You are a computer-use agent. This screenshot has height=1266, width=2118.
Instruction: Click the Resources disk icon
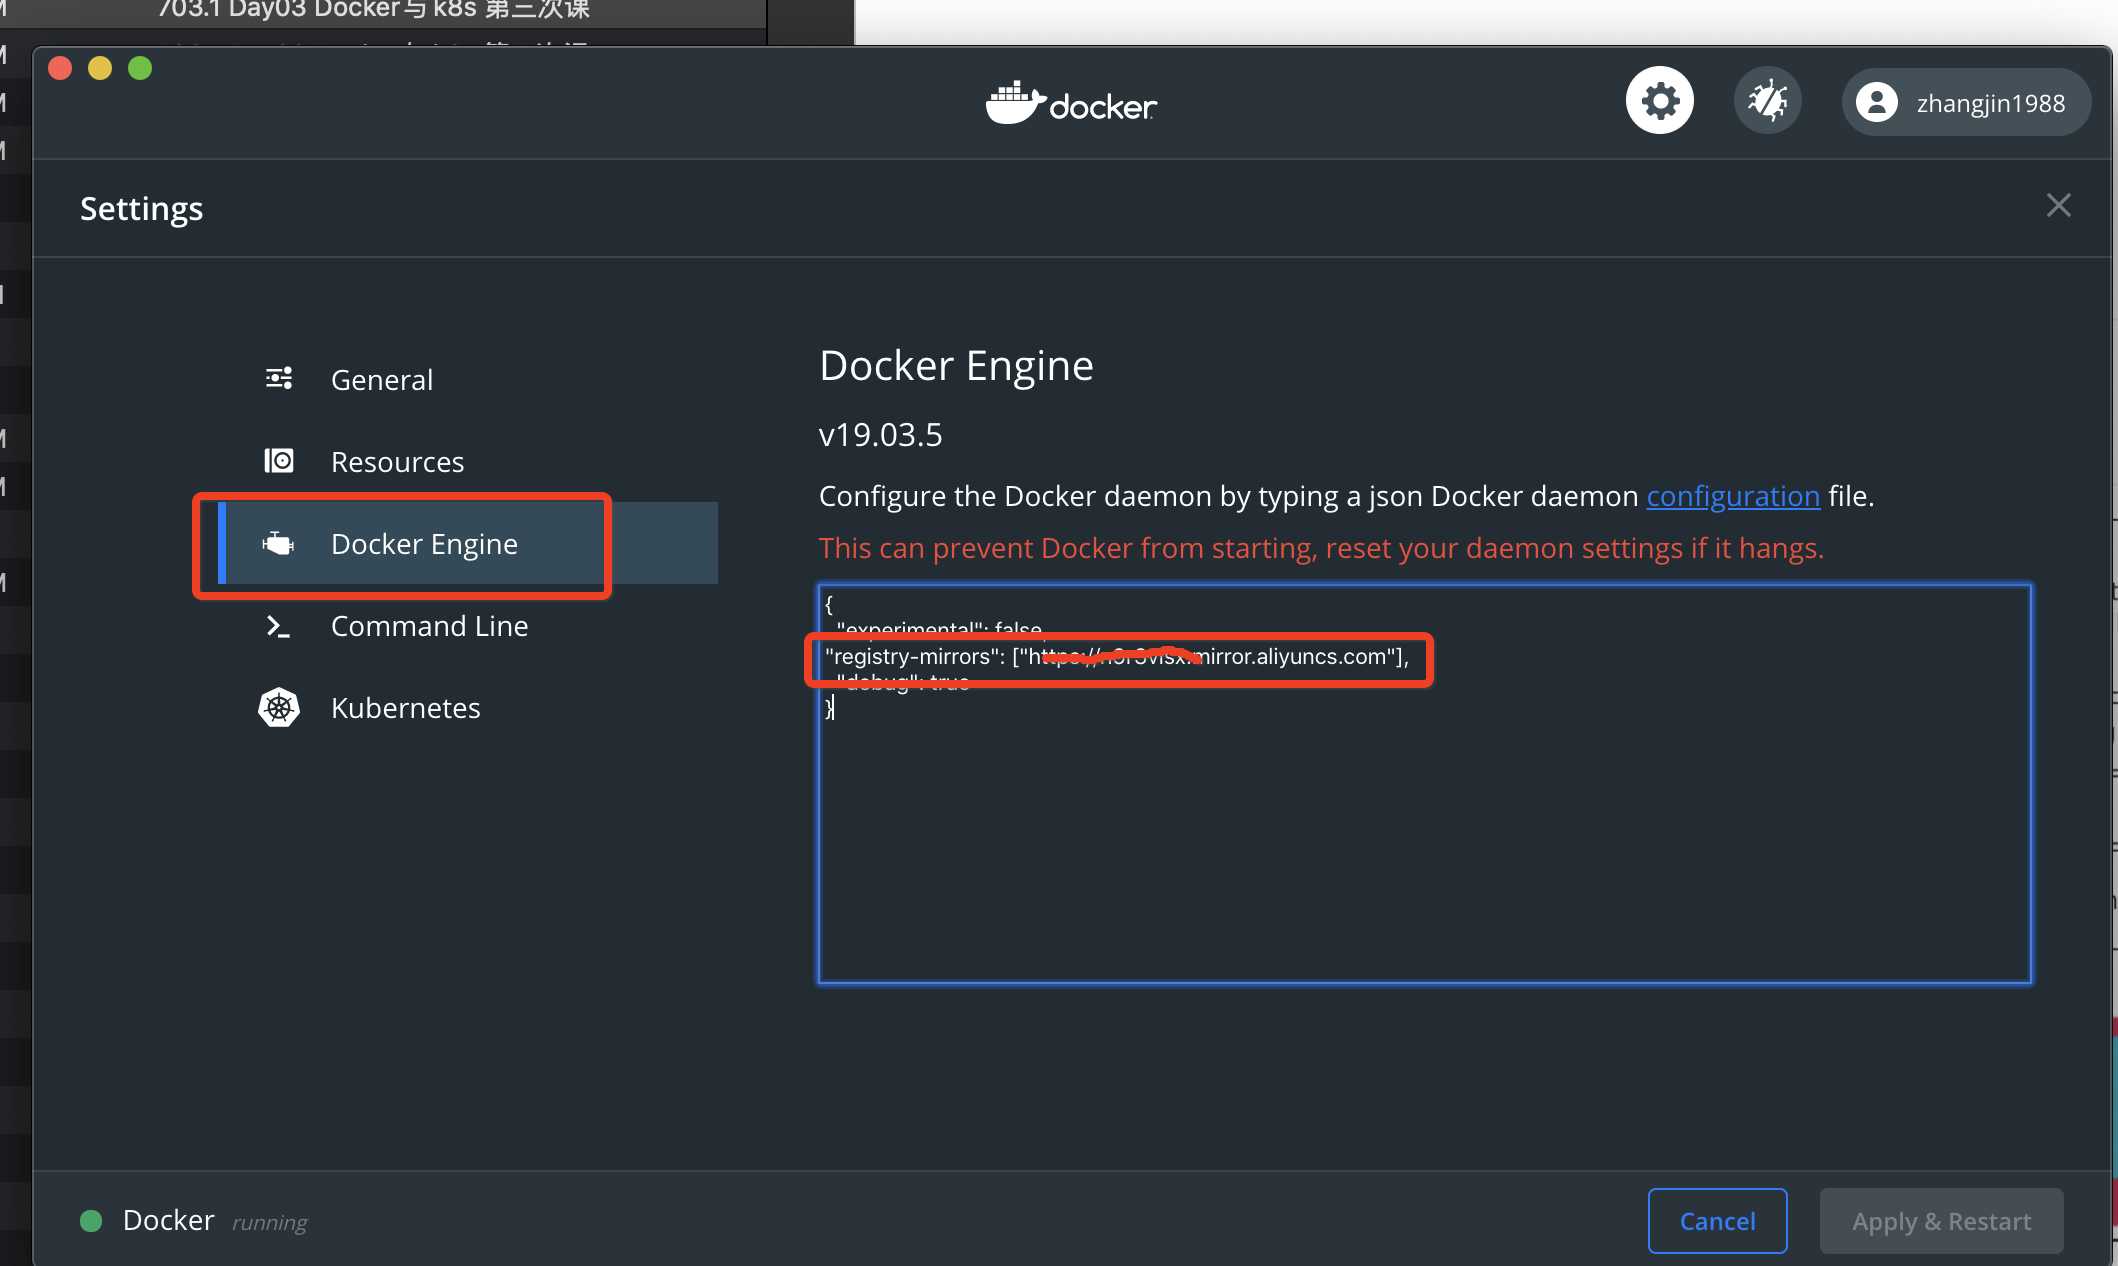click(x=279, y=461)
